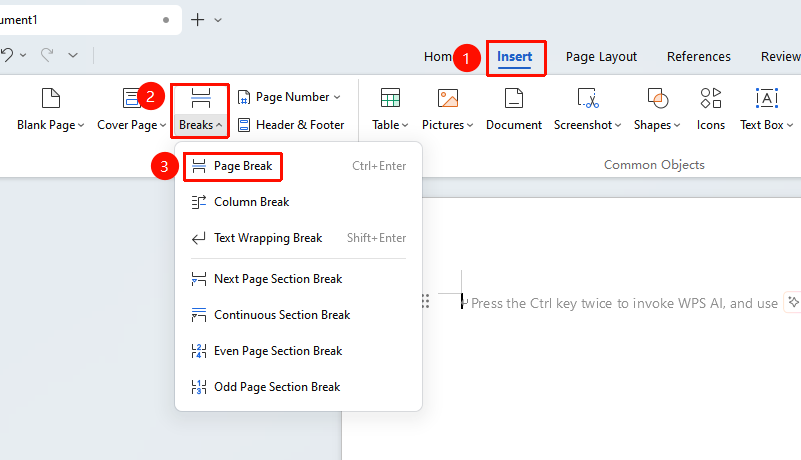Click the Breaks icon in ribbon
The image size is (801, 460).
(200, 98)
